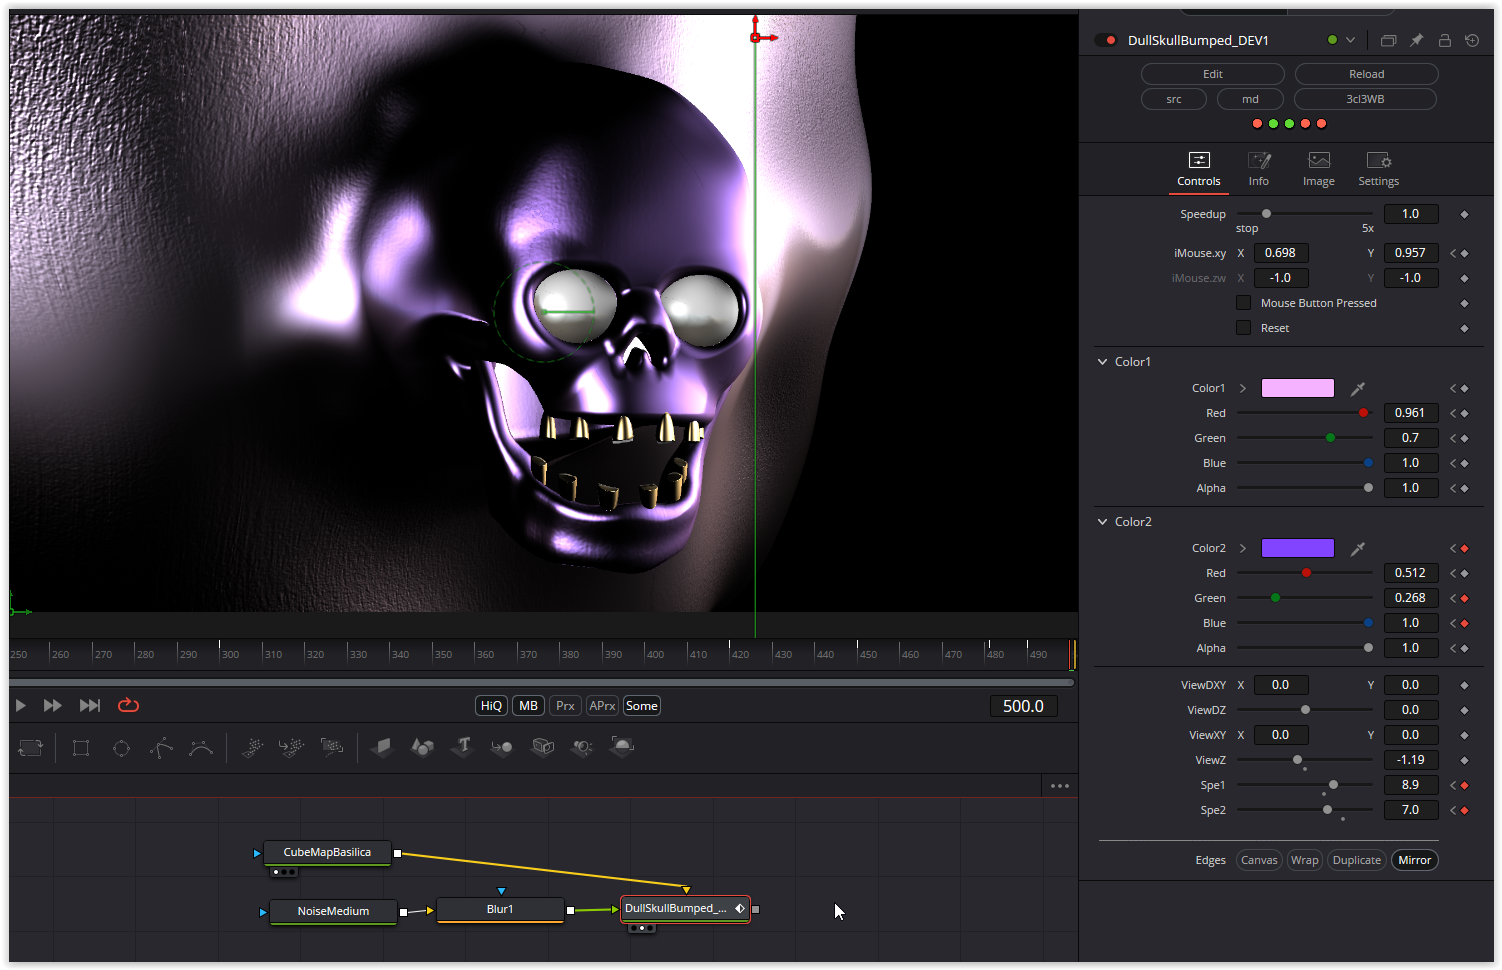Set Edges mode to Mirror
Image resolution: width=1502 pixels, height=970 pixels.
tap(1415, 860)
